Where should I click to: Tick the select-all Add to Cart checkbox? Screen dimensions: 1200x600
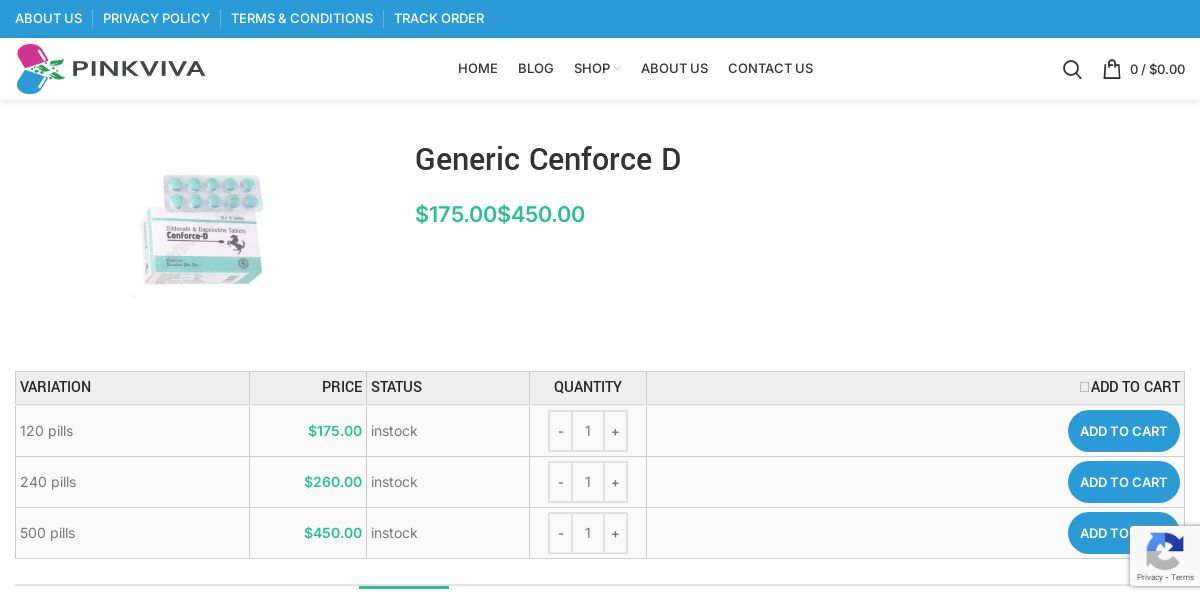(x=1085, y=387)
